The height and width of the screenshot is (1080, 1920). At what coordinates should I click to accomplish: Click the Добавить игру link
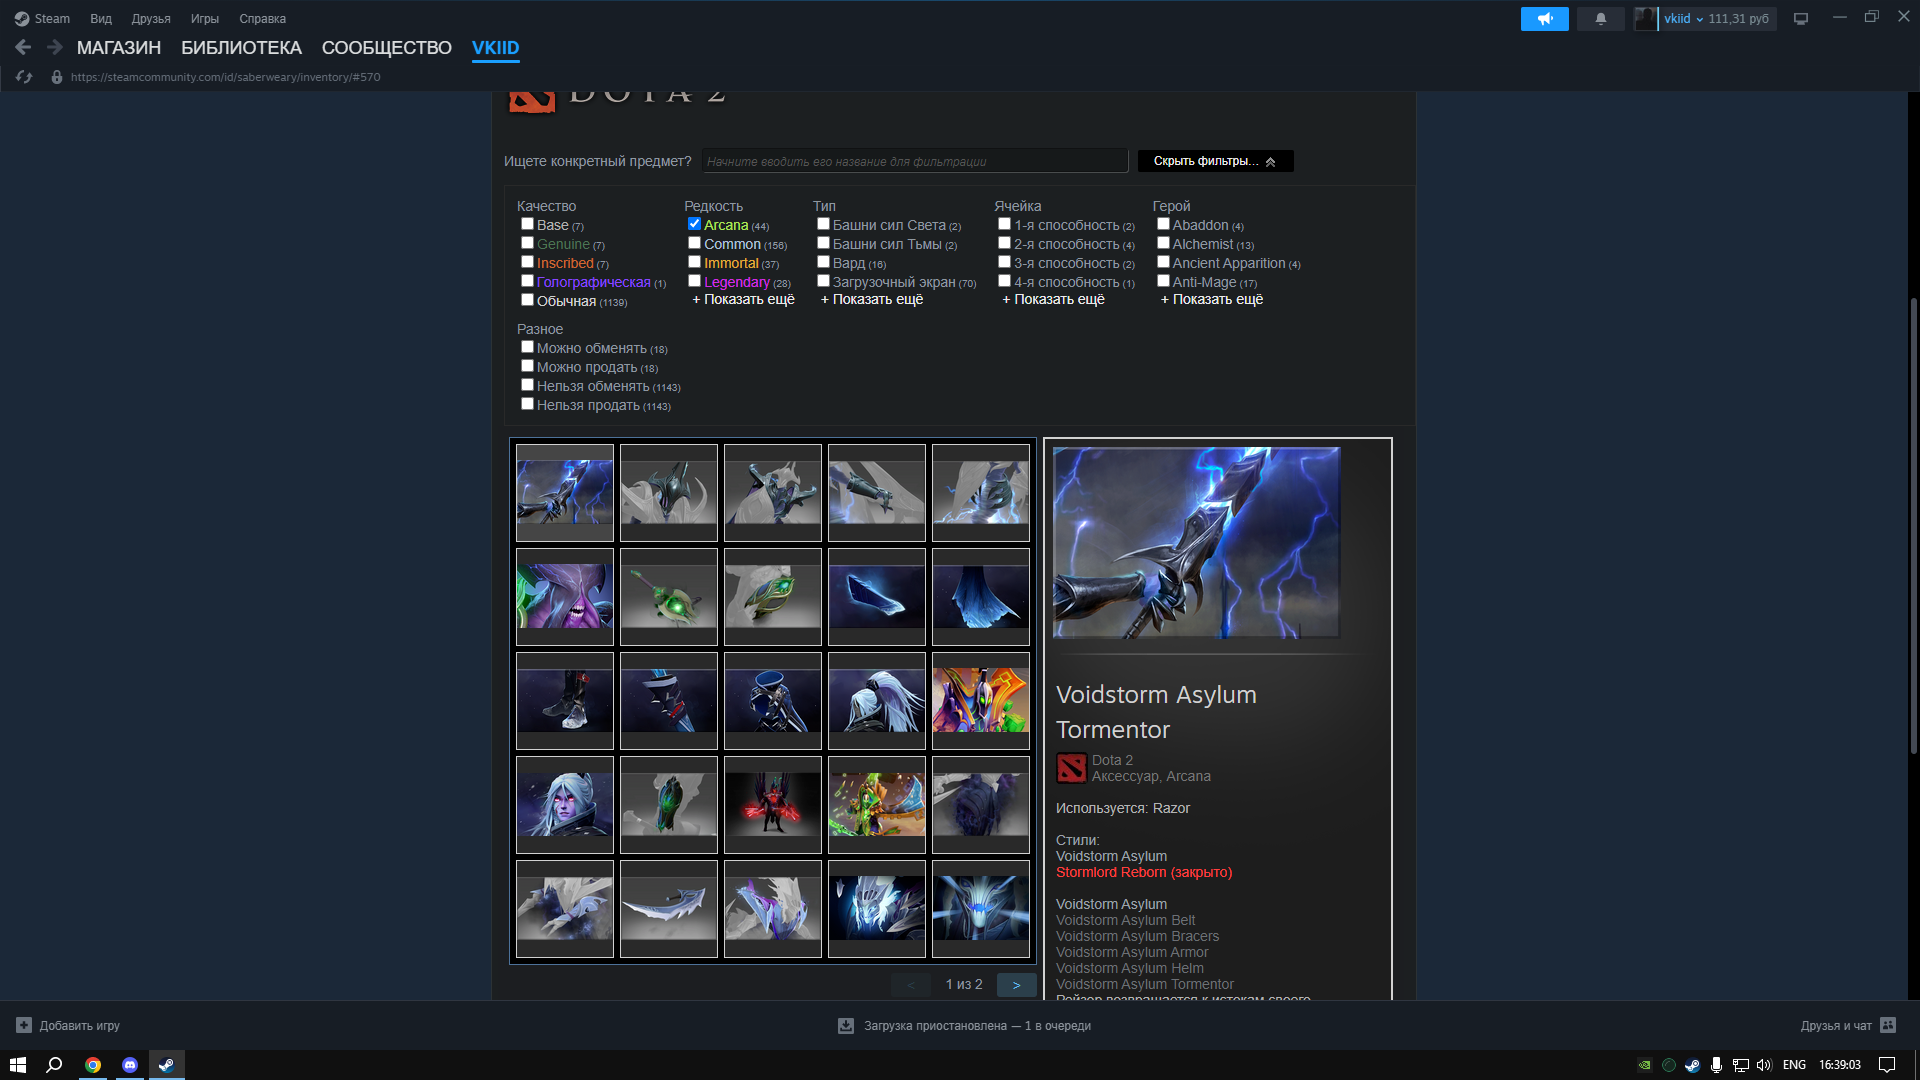[80, 1025]
